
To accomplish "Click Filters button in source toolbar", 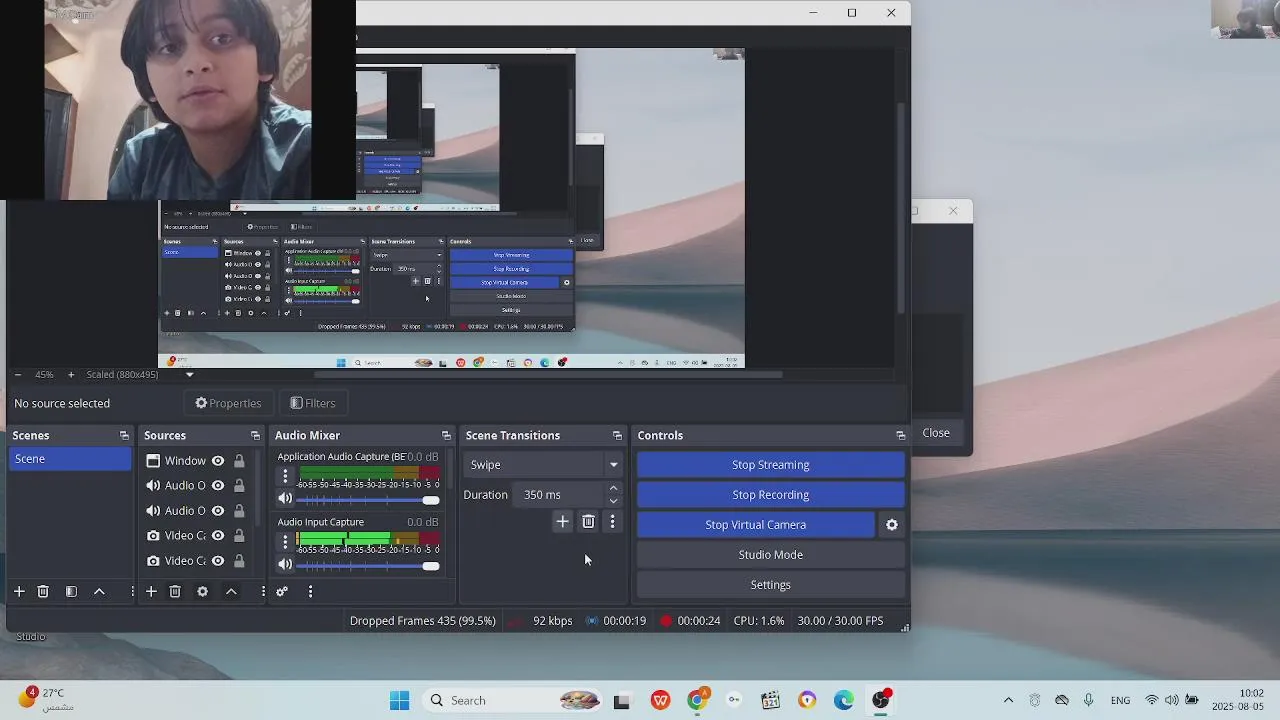I will coord(313,403).
